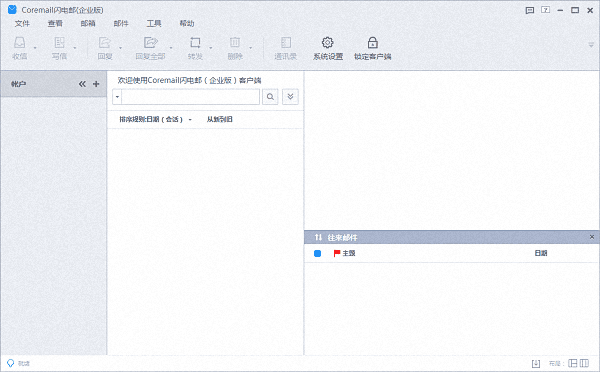The image size is (600, 372).
Task: Expand the 删除 dropdown arrow
Action: pos(251,48)
